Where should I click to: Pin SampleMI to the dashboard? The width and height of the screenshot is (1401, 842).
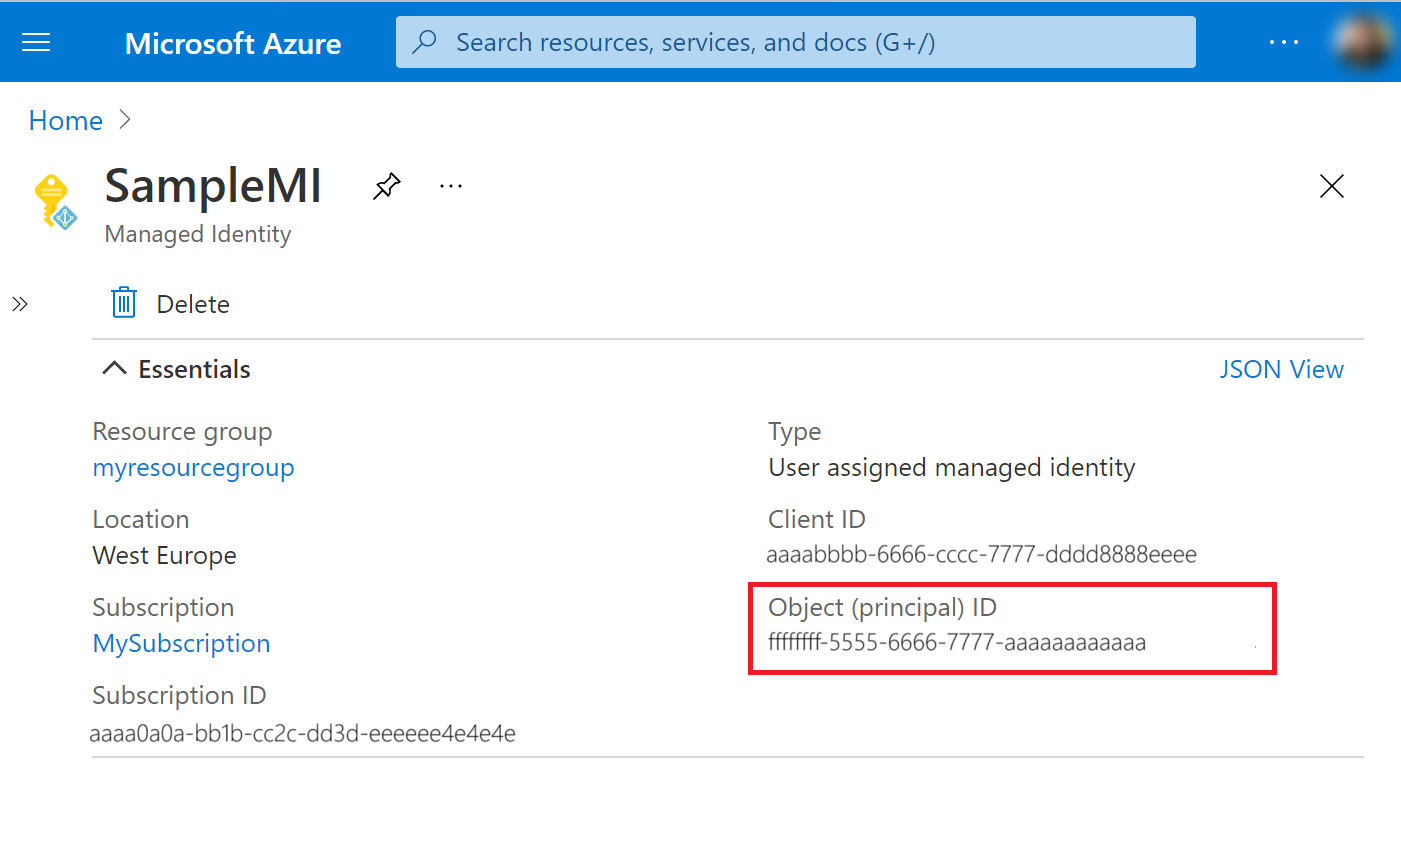(x=386, y=185)
